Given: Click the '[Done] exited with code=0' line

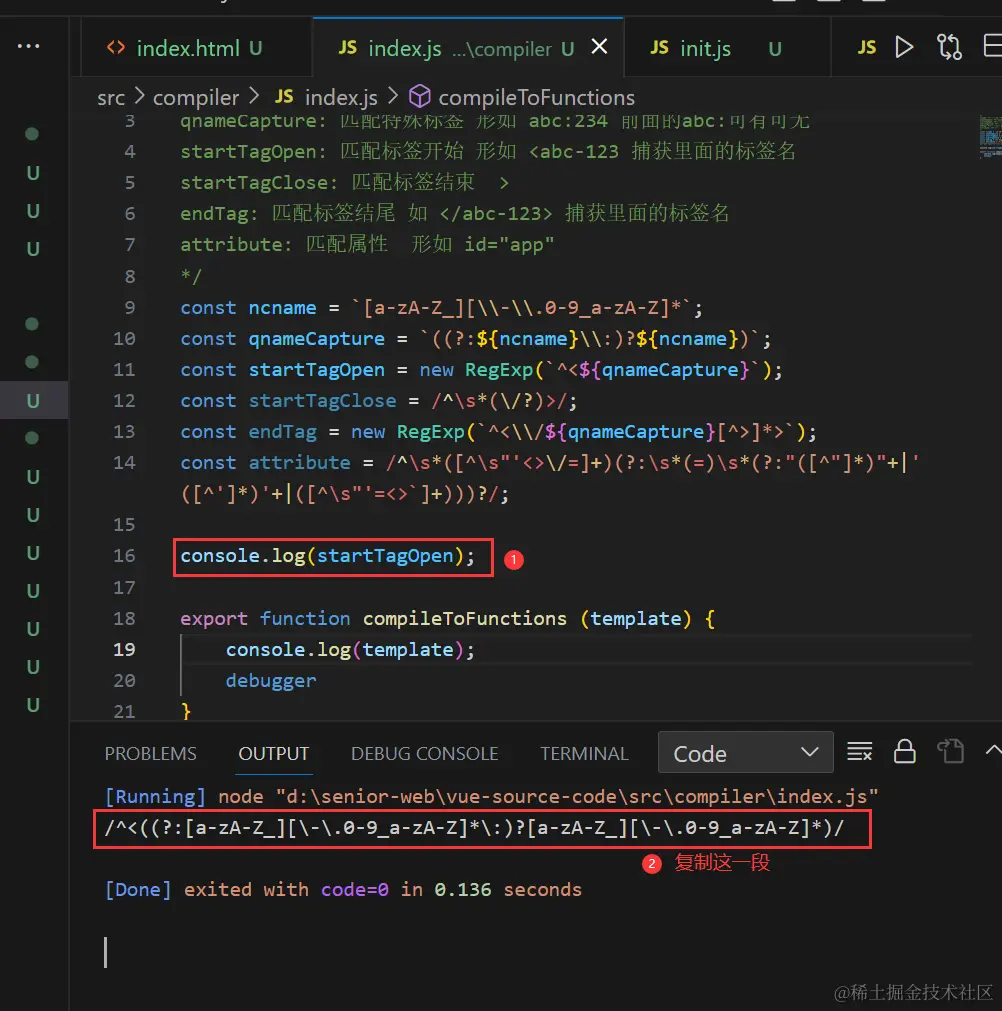Looking at the screenshot, I should click(343, 890).
